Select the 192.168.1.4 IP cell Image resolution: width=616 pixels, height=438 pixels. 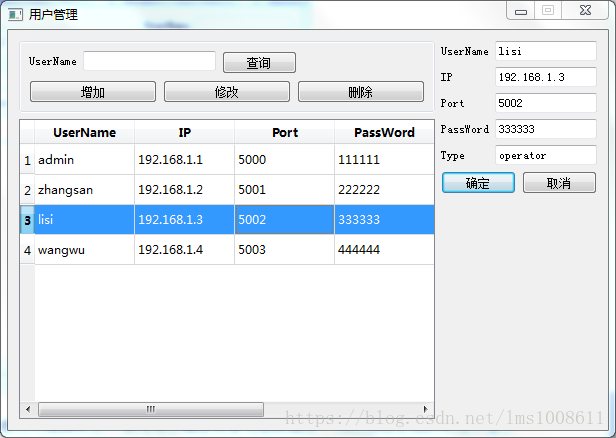(184, 250)
